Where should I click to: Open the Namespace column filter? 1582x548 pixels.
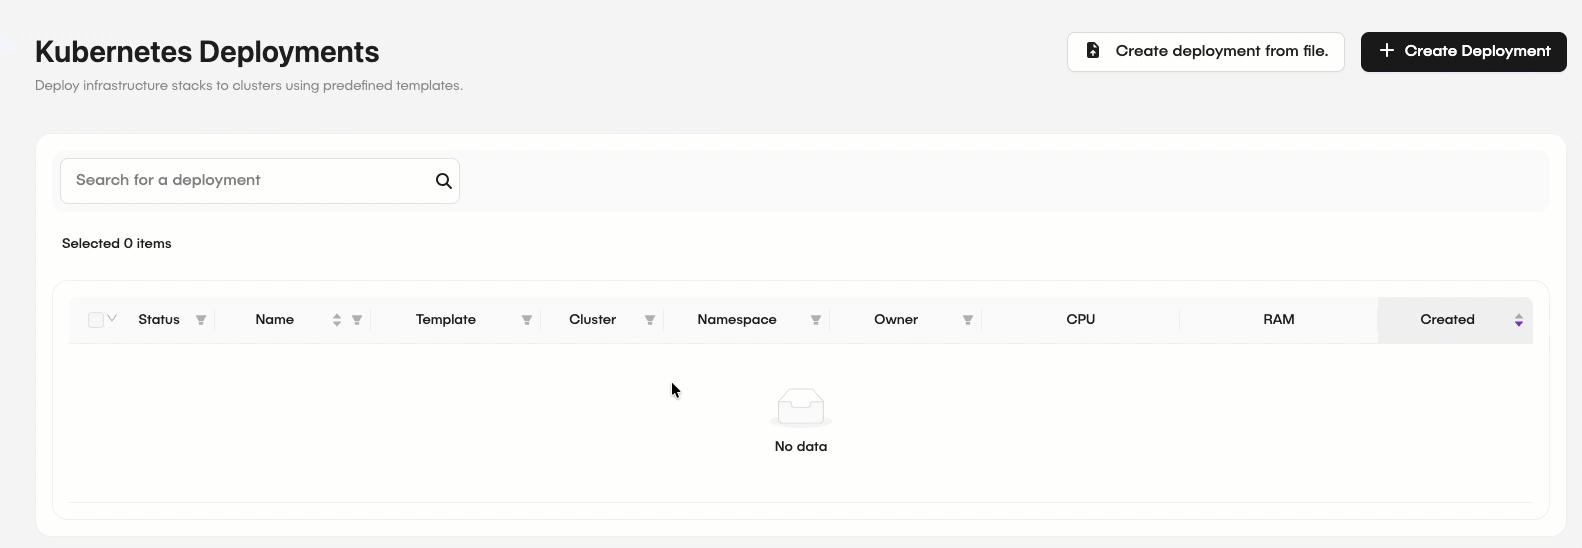point(816,320)
